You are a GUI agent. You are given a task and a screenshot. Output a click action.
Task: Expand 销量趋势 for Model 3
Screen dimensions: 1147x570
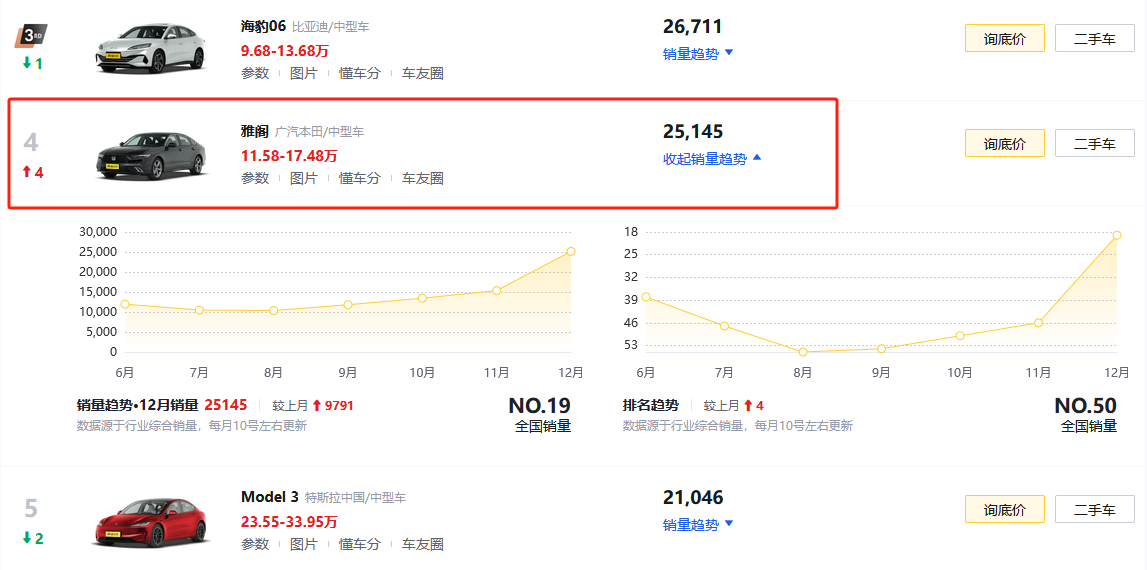(x=697, y=525)
